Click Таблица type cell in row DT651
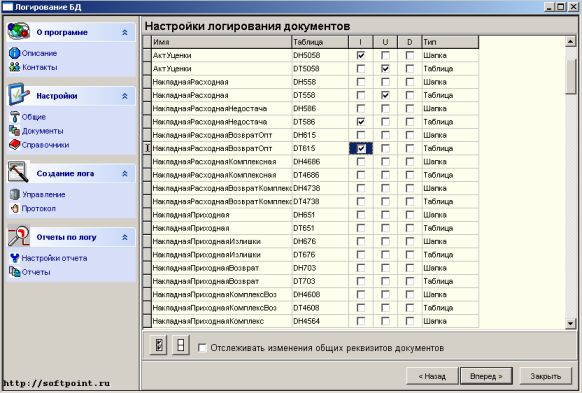This screenshot has width=582, height=393. click(450, 228)
